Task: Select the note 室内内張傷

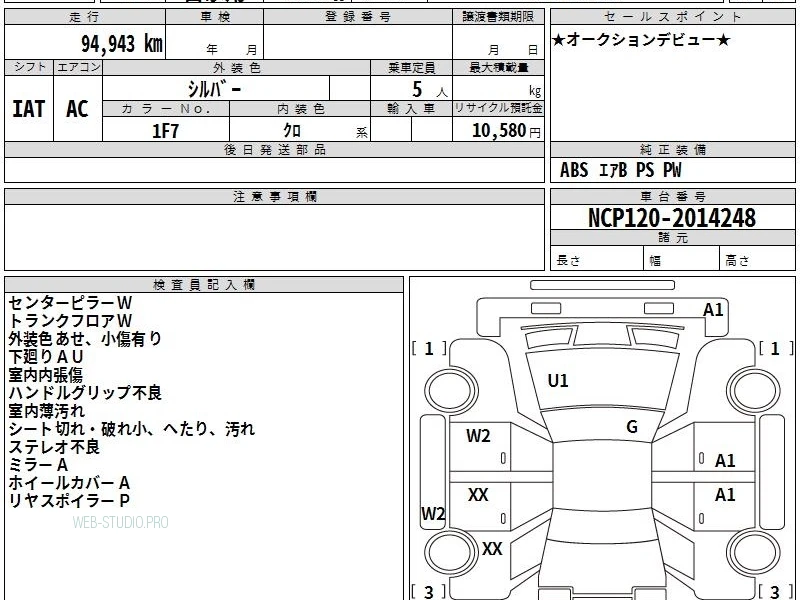Action: click(45, 375)
